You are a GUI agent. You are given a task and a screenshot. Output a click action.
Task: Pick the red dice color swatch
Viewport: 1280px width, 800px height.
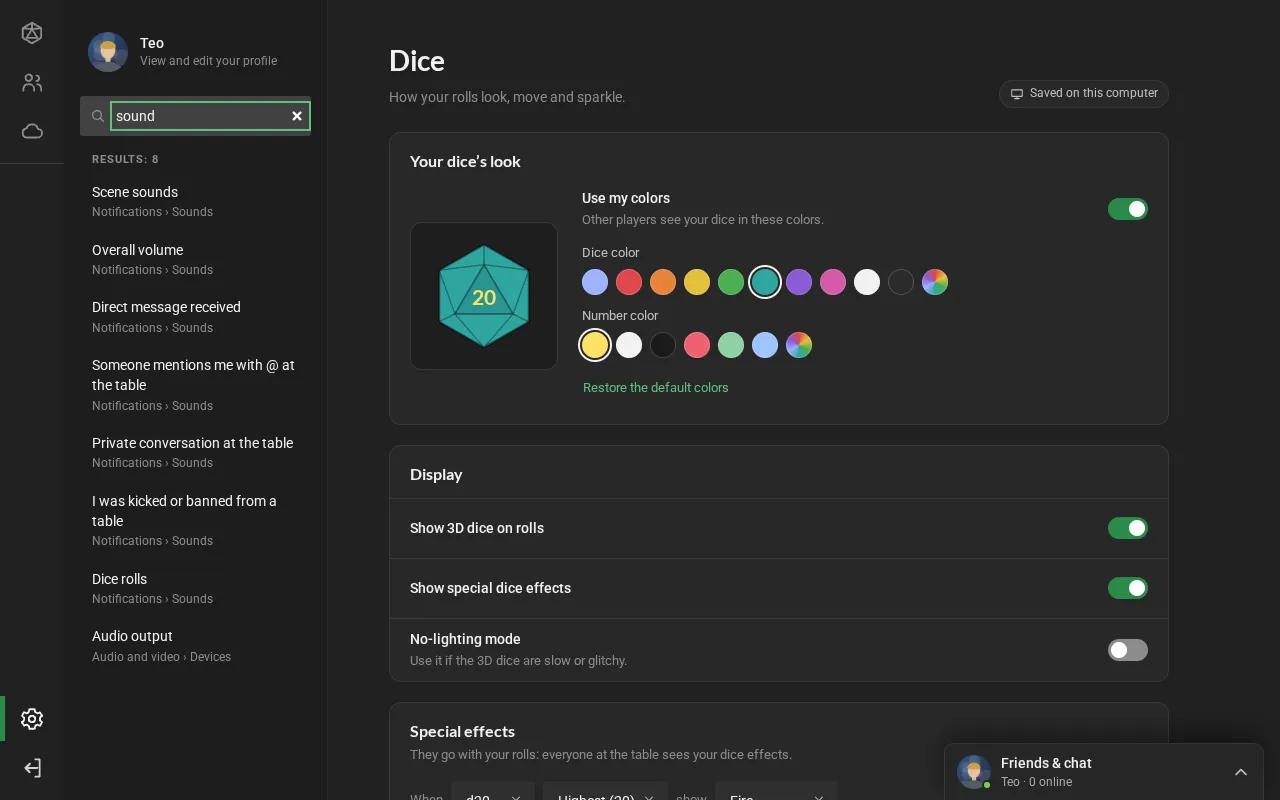[x=629, y=282]
